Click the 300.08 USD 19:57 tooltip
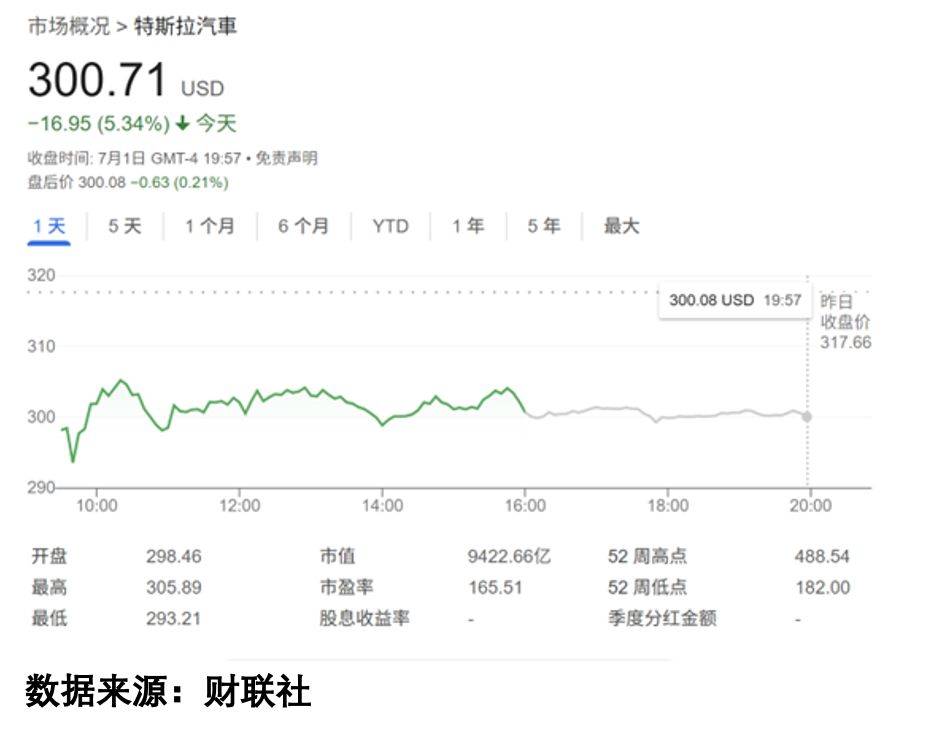The image size is (930, 732). [735, 300]
